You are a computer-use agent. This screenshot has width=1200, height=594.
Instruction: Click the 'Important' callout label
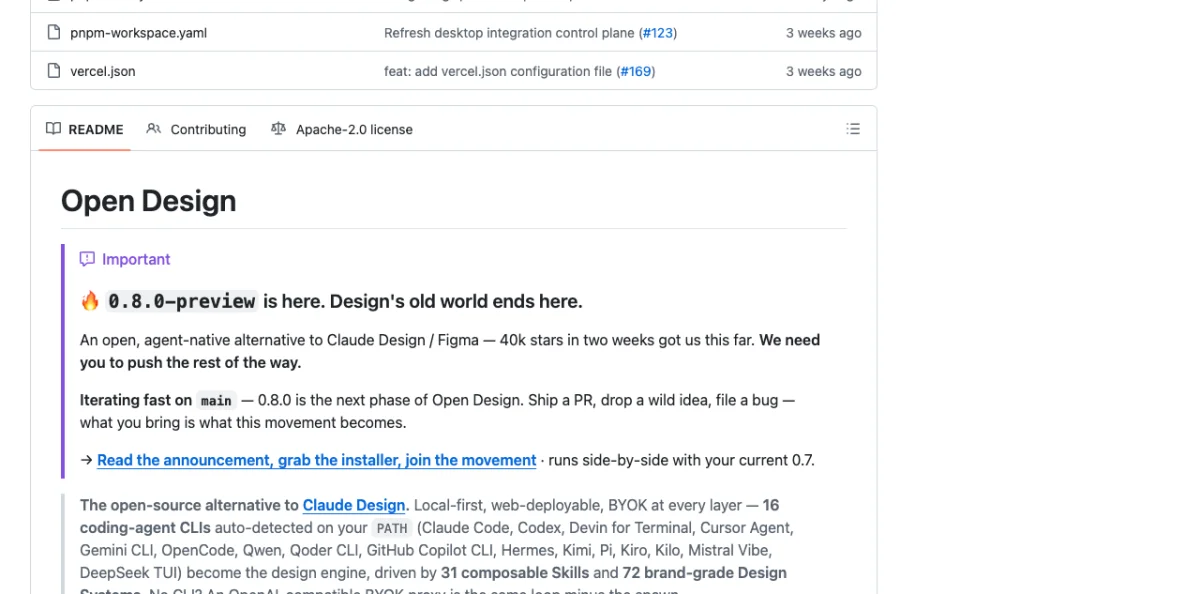tap(136, 259)
